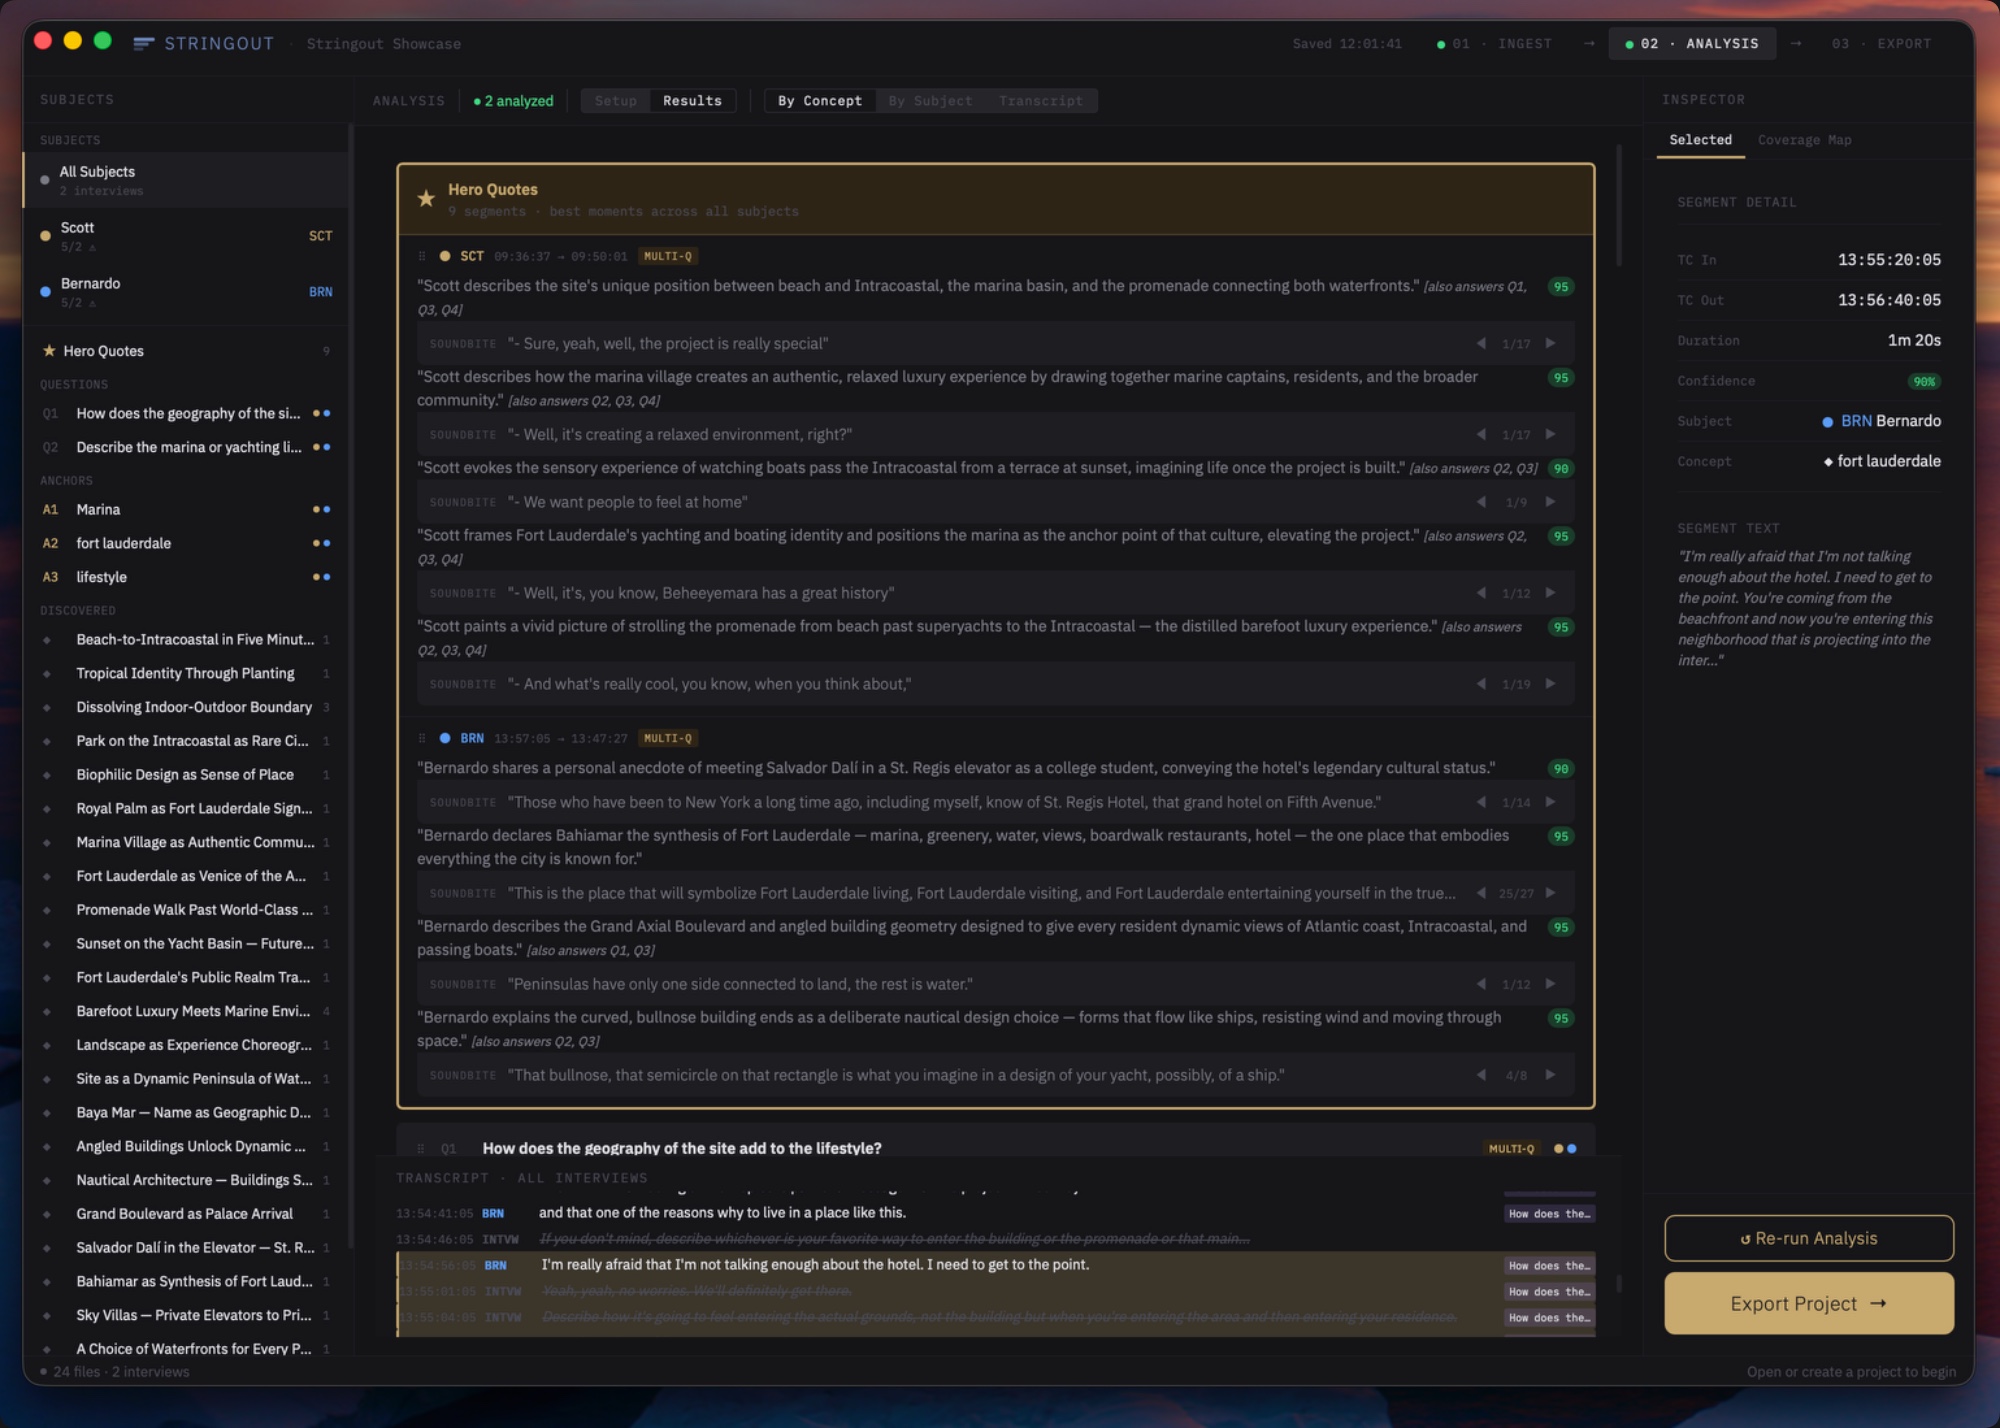This screenshot has height=1428, width=2000.
Task: Open Dissolving Indoor-Outdoor Boundary concept
Action: (187, 707)
